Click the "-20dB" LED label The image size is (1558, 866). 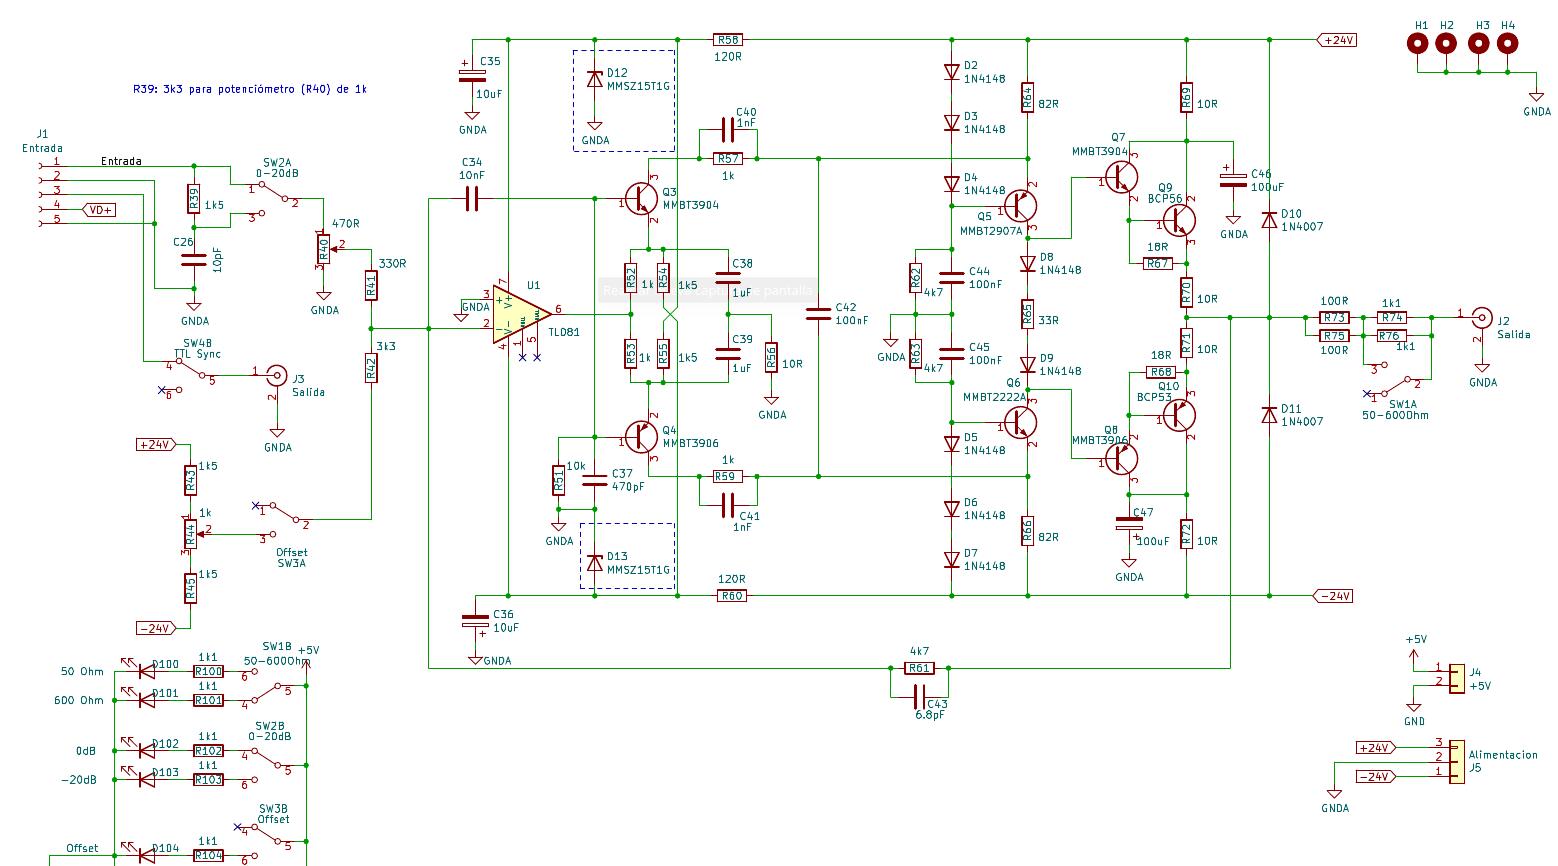(x=79, y=780)
